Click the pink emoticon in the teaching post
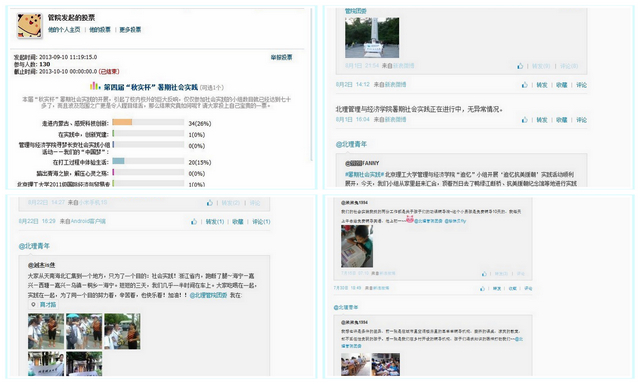640x384 pixels. coord(409,220)
